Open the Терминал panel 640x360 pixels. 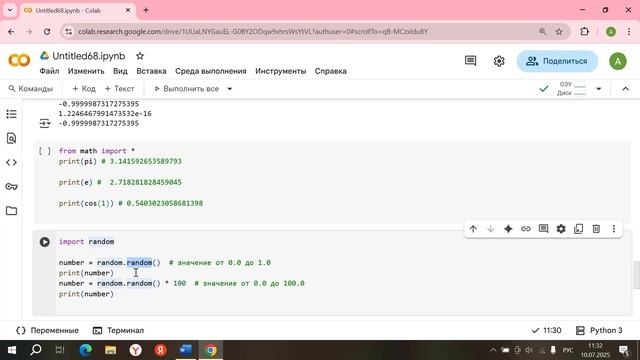point(118,330)
